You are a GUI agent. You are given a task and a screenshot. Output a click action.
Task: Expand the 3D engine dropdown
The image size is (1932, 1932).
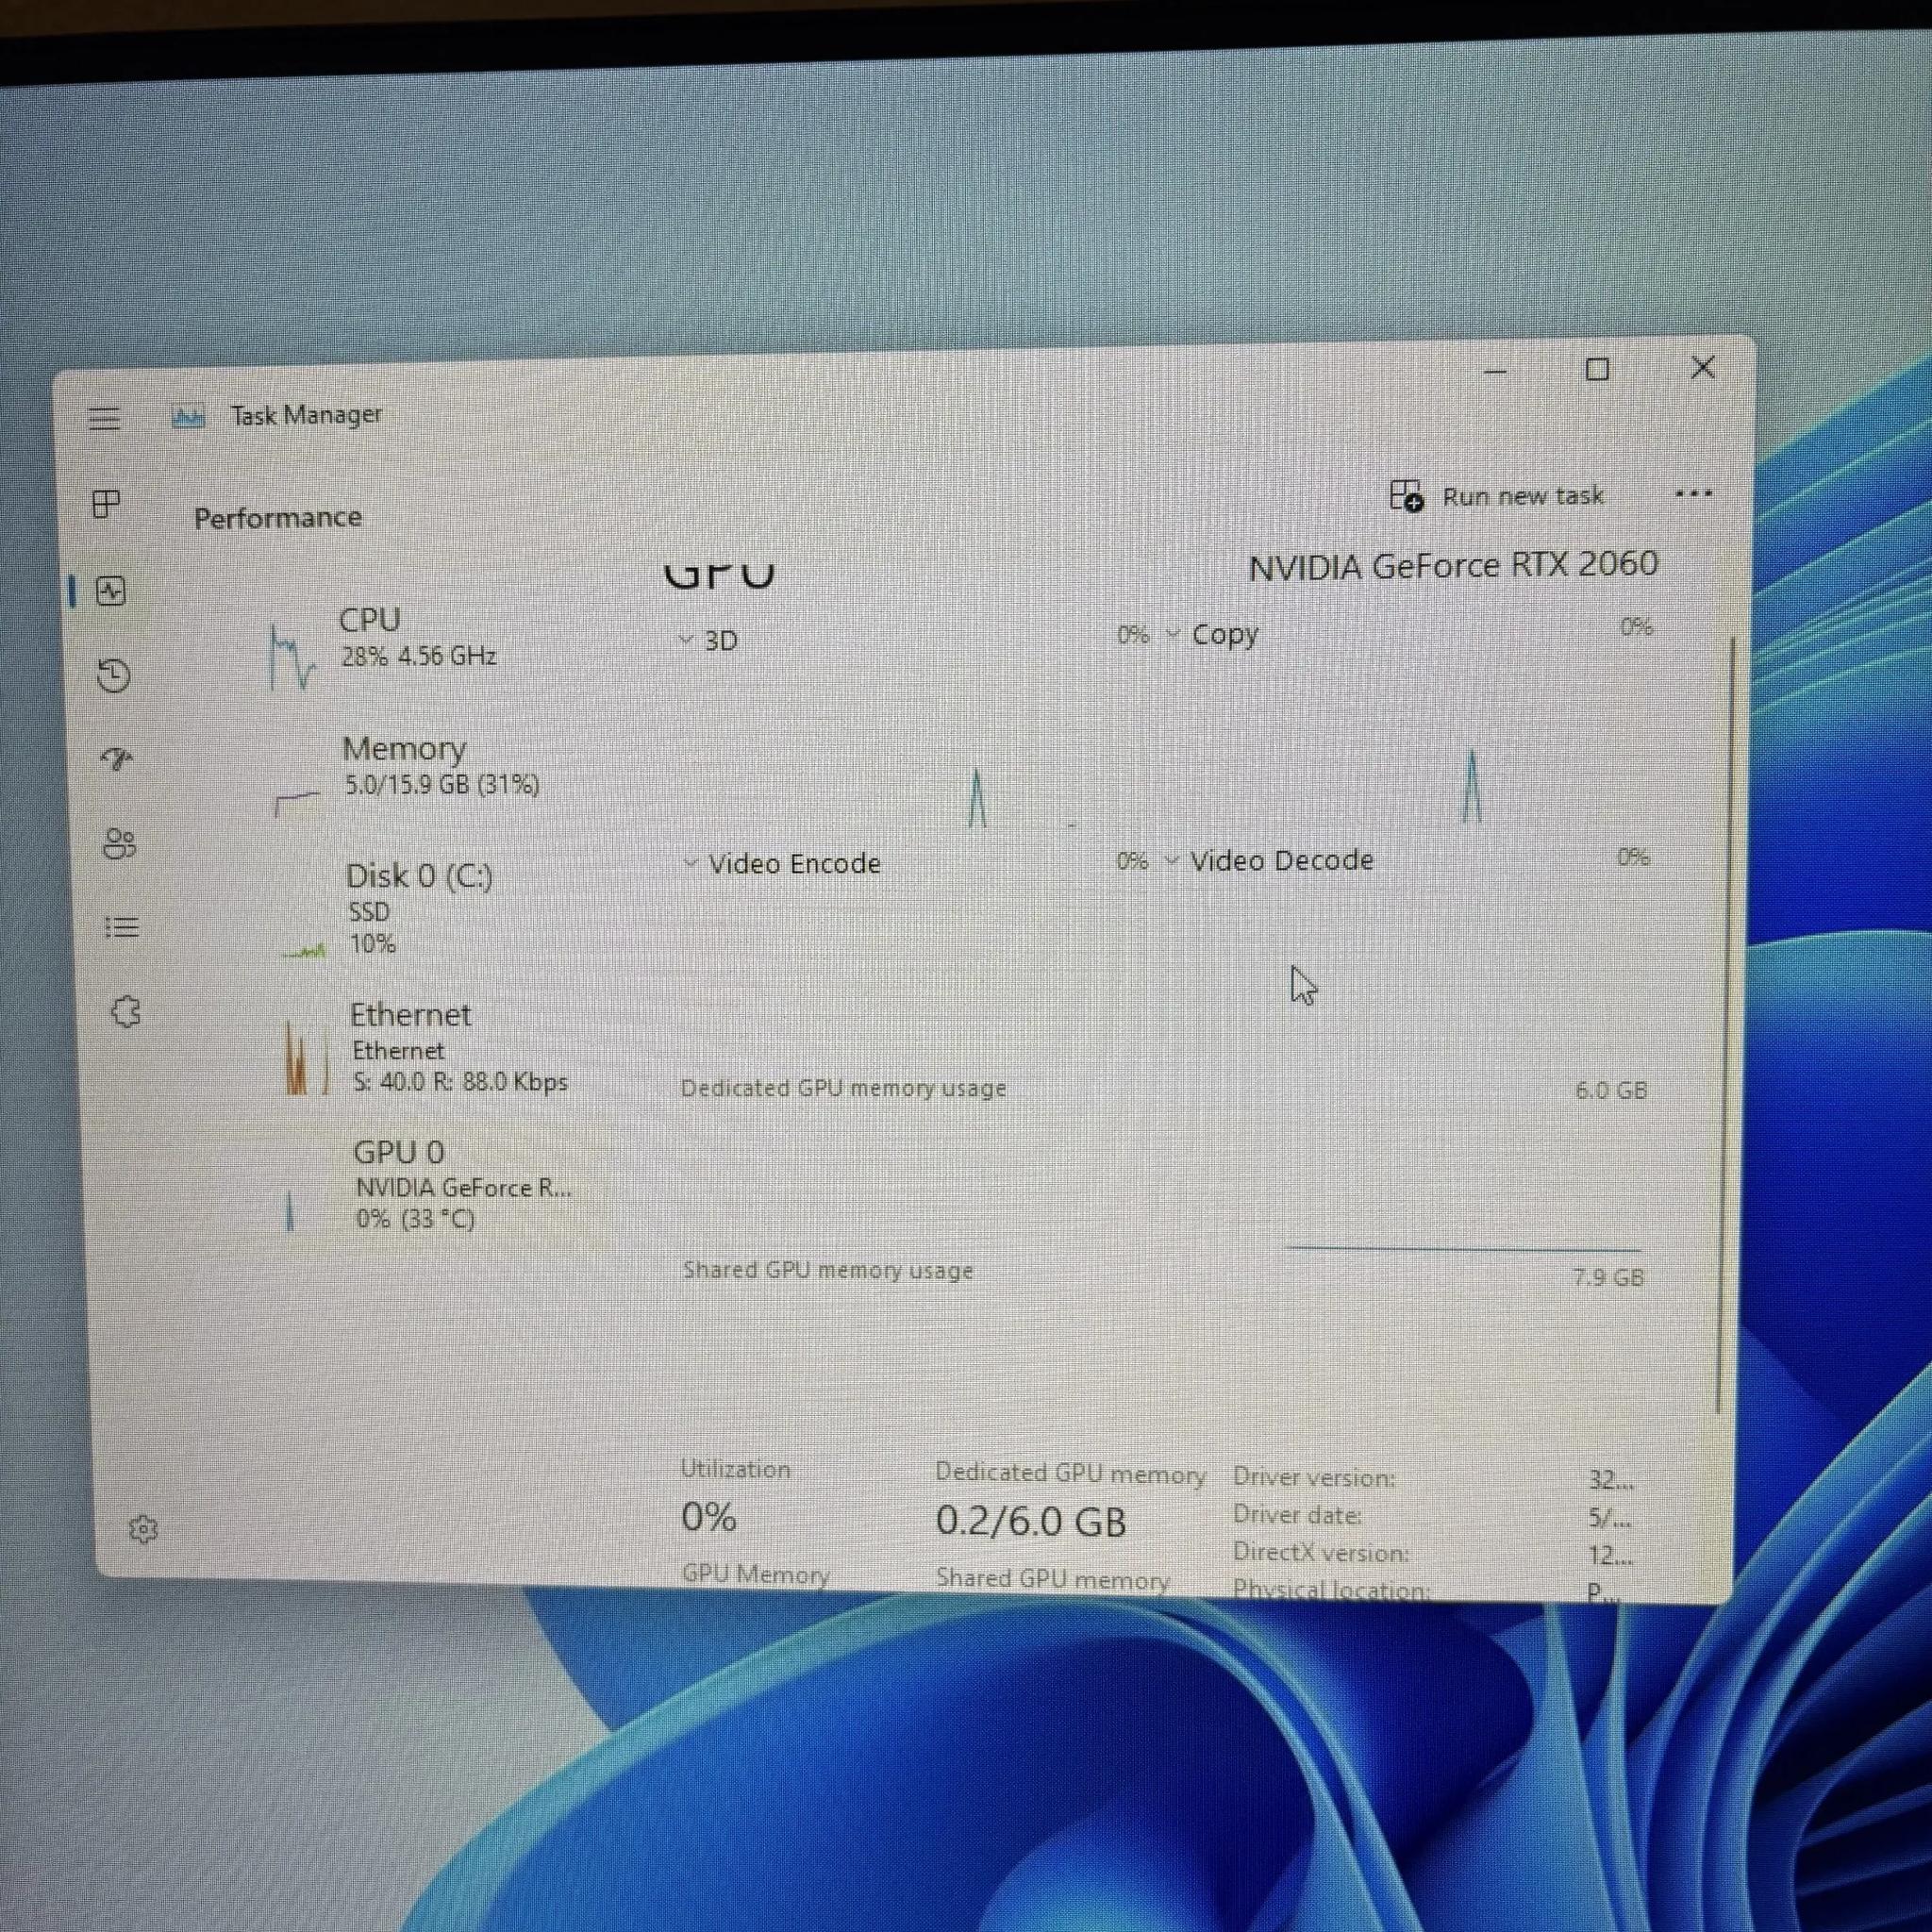point(687,639)
